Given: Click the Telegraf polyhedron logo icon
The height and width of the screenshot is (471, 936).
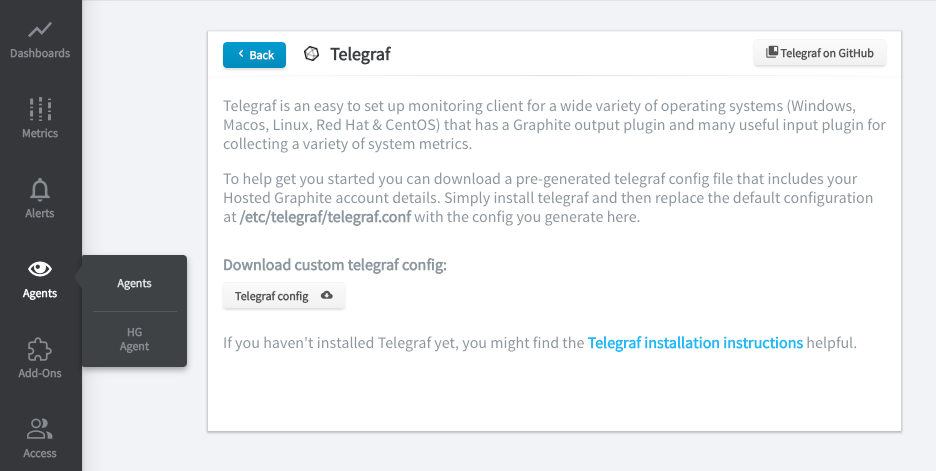Looking at the screenshot, I should coord(312,54).
